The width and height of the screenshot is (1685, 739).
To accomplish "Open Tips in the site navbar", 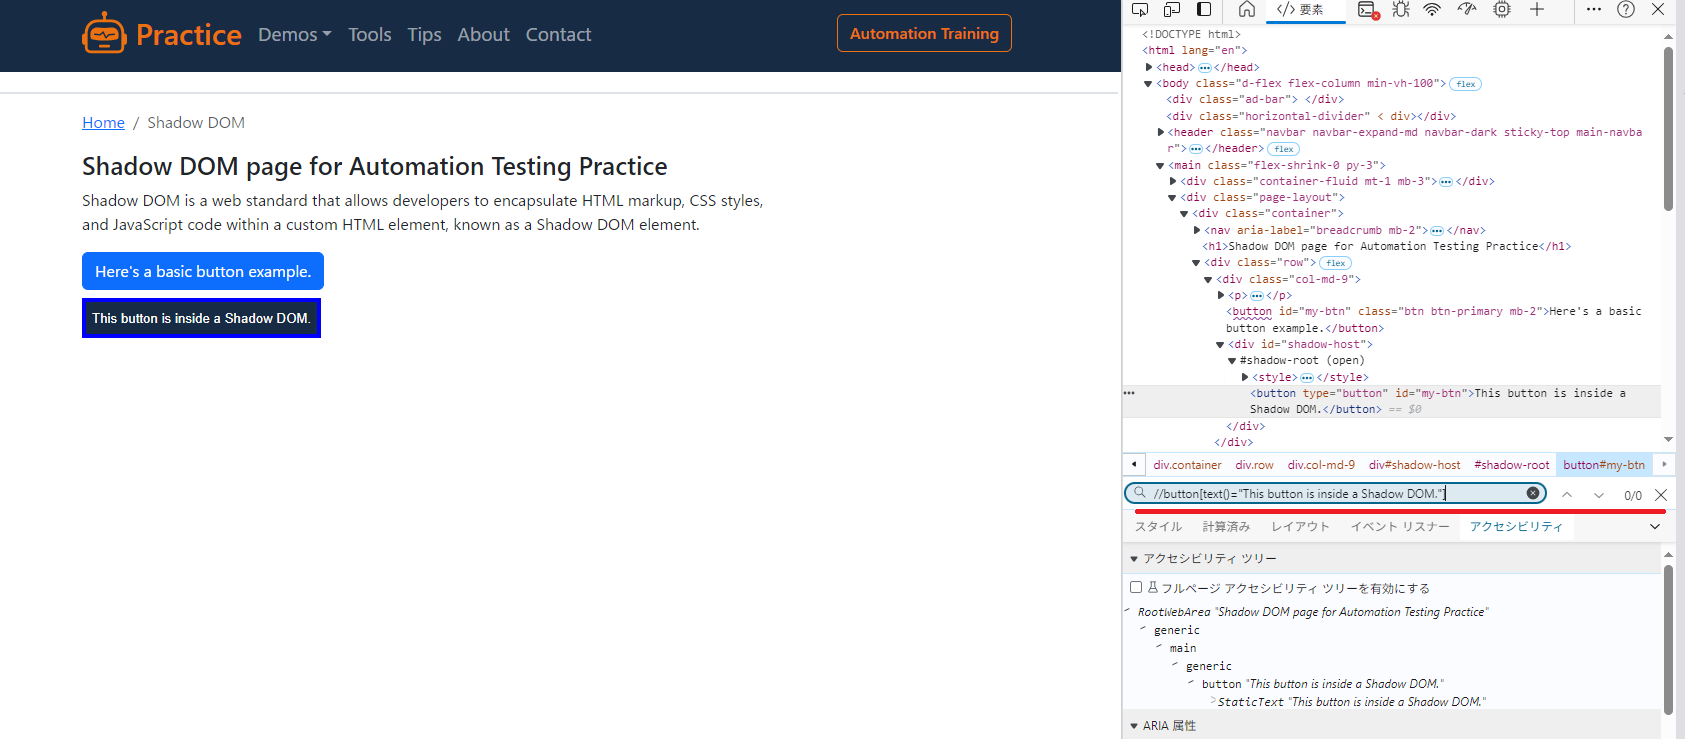I will [x=424, y=34].
